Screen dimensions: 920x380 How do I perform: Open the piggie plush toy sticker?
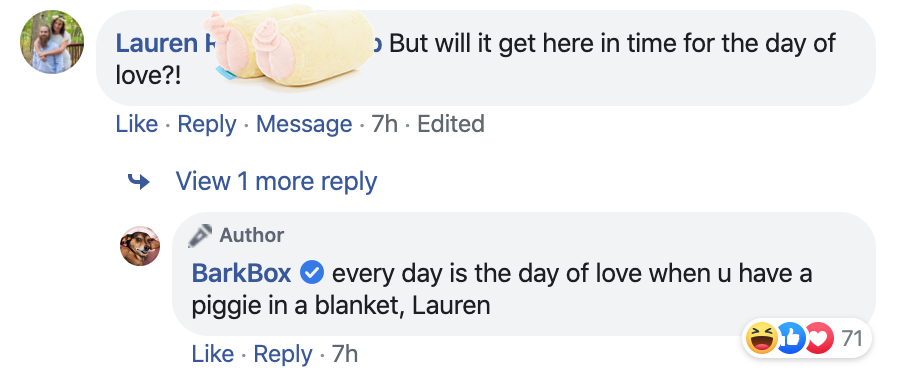288,47
